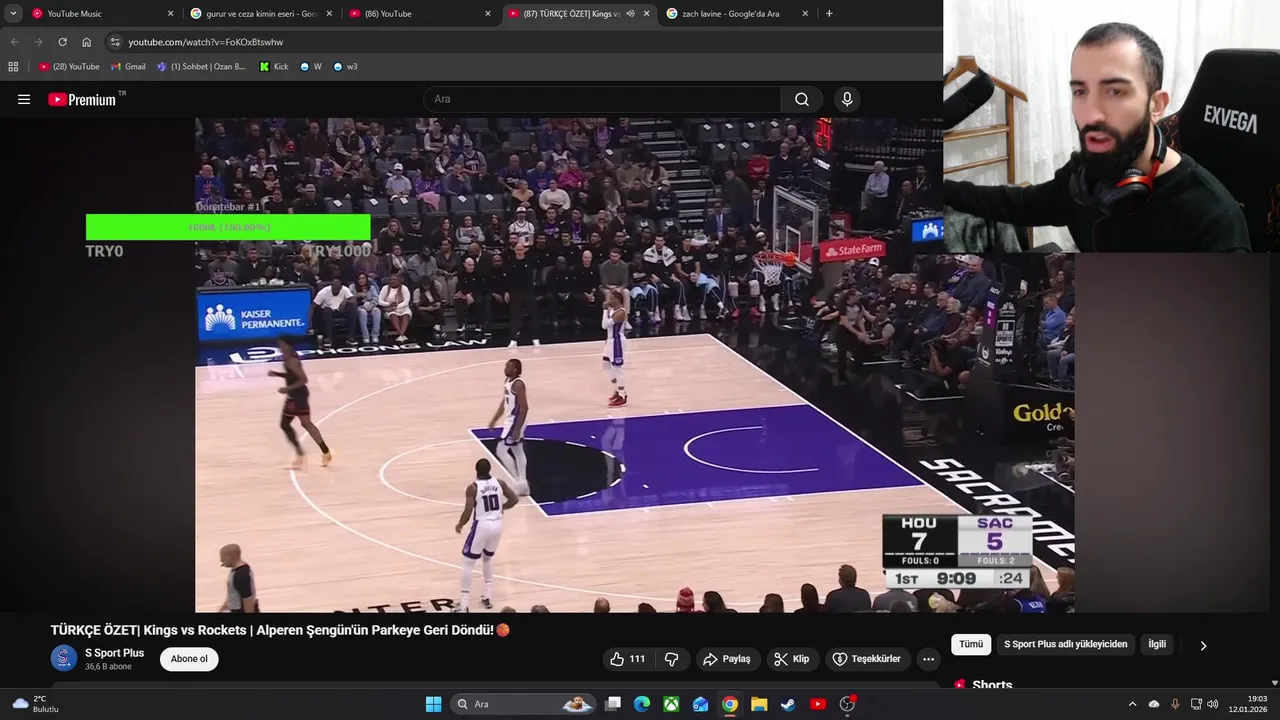The height and width of the screenshot is (720, 1280).
Task: Close the zach lavine tab
Action: point(805,14)
